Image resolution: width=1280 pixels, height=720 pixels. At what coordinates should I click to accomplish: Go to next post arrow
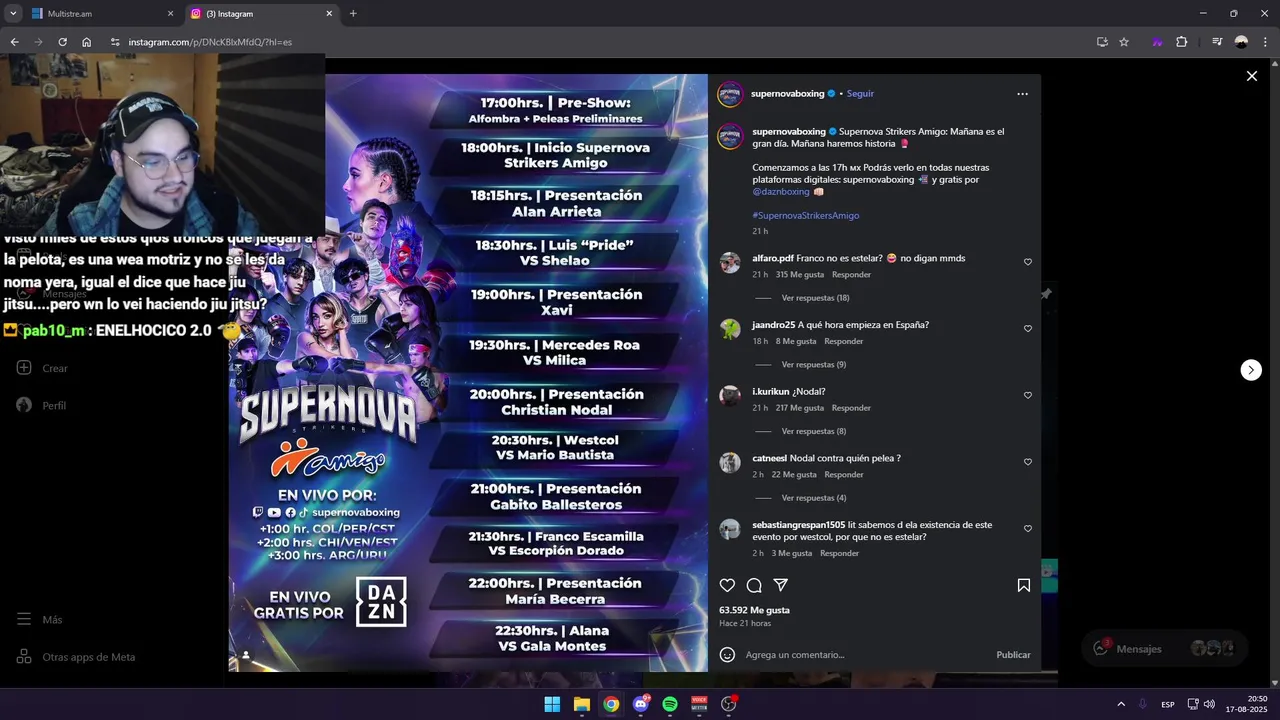pos(1251,370)
